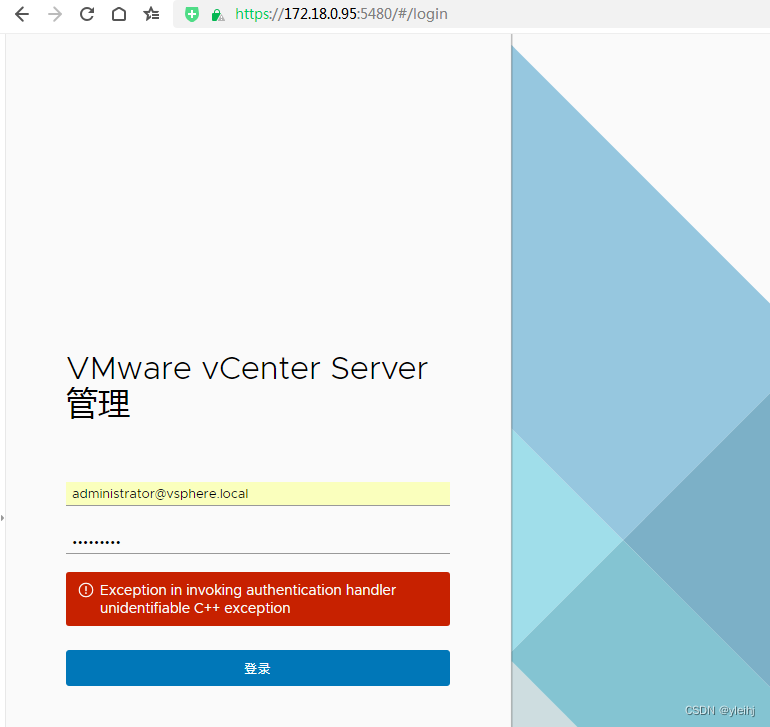Viewport: 770px width, 727px height.
Task: Focus the masked password field
Action: 258,542
